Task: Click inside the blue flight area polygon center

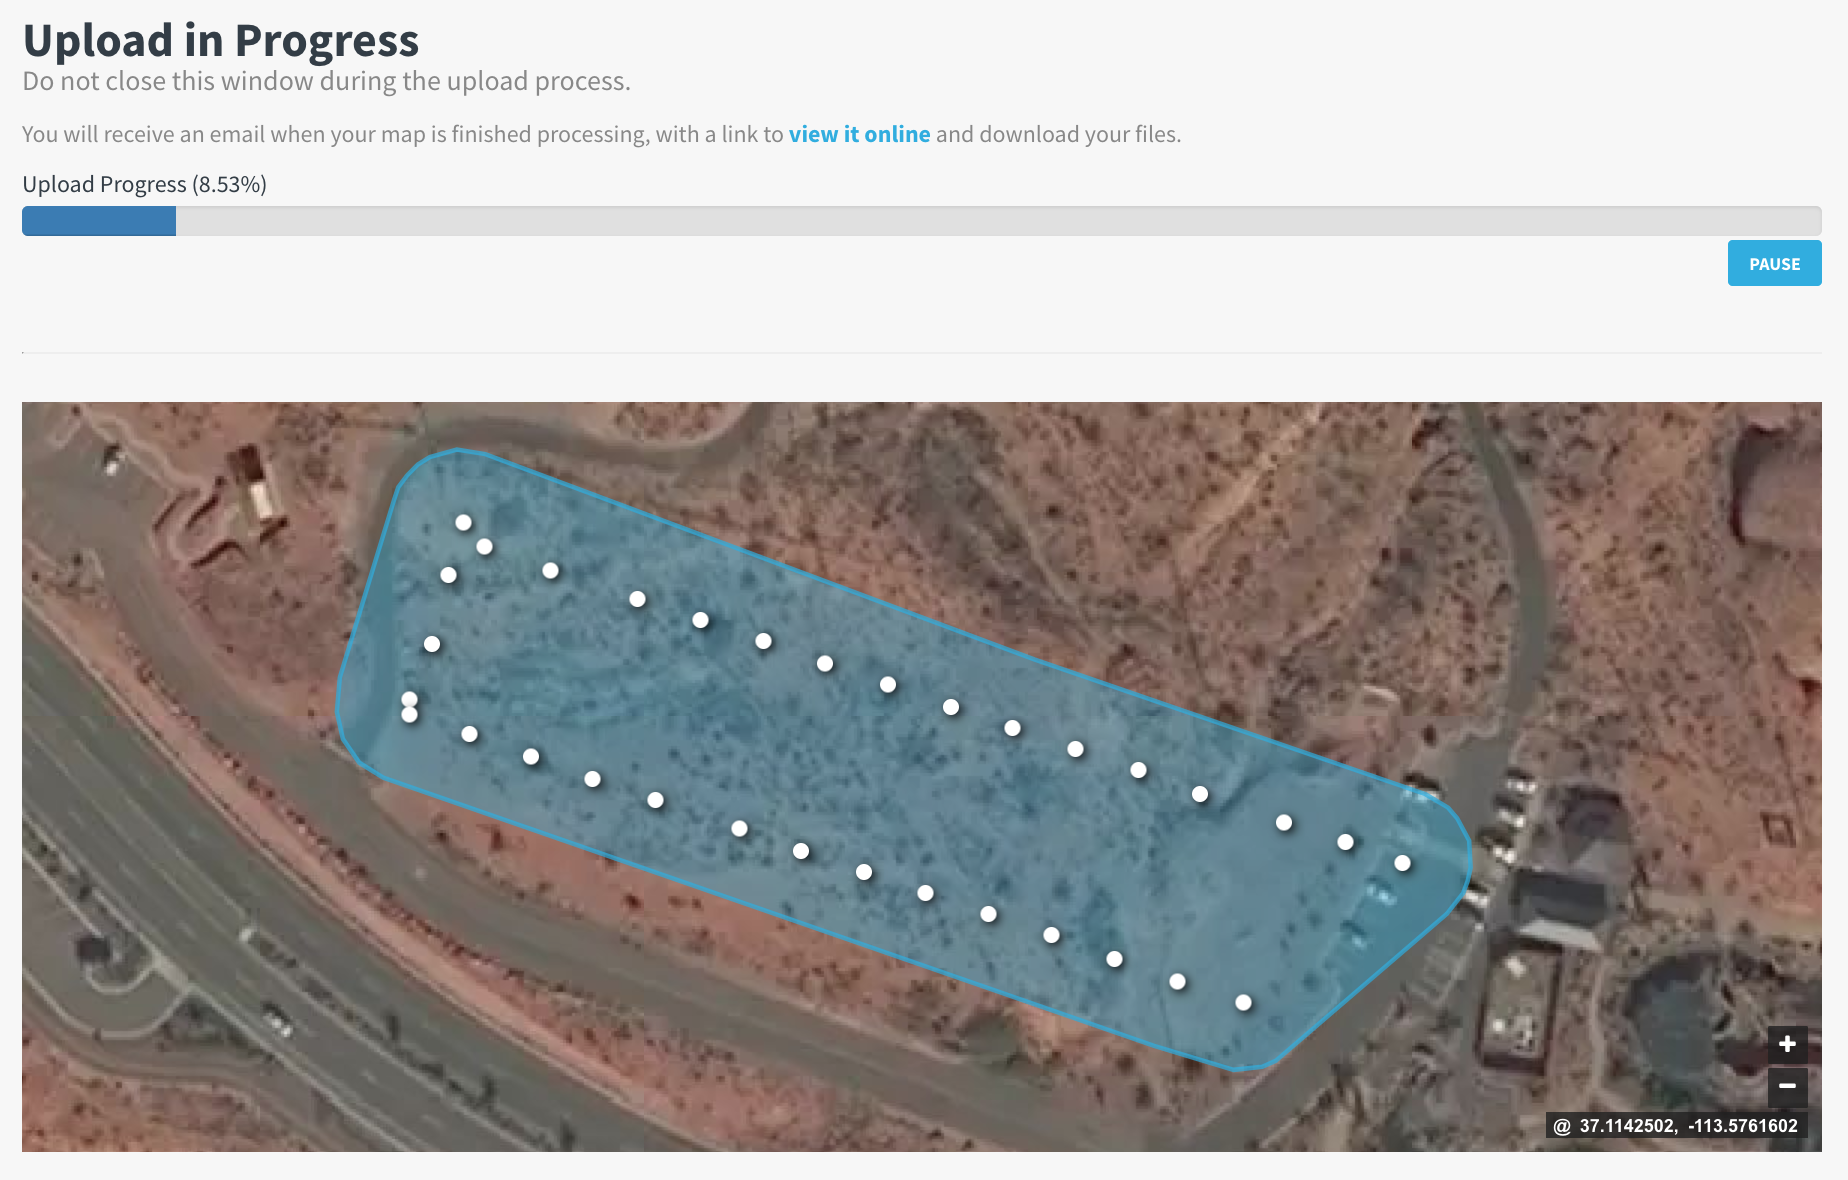Action: tap(900, 760)
